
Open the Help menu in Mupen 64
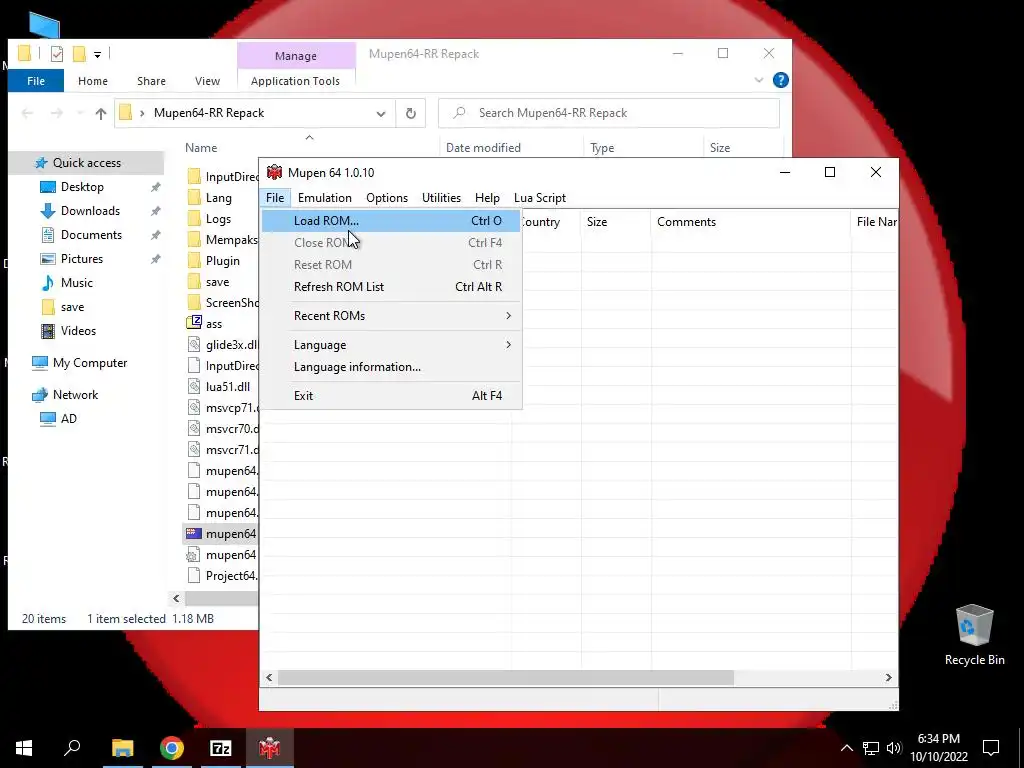click(x=487, y=198)
